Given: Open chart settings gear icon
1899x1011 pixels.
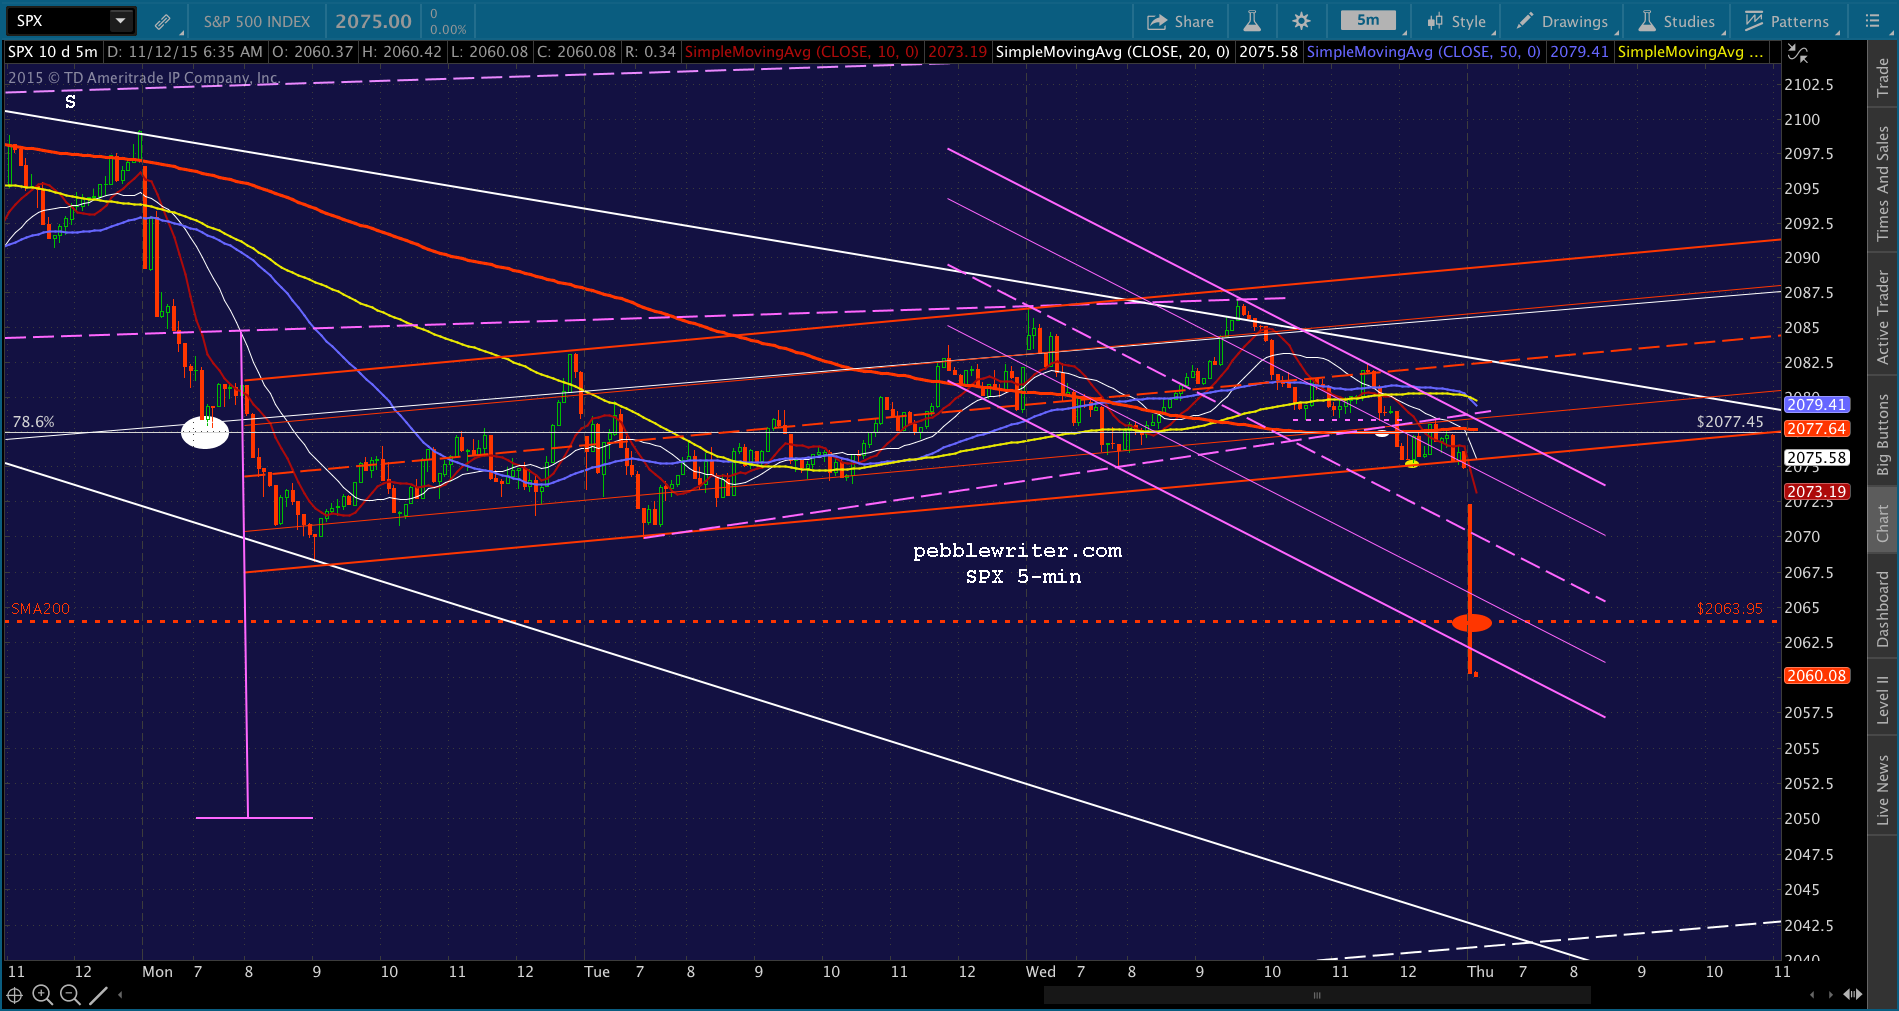Looking at the screenshot, I should (1301, 21).
